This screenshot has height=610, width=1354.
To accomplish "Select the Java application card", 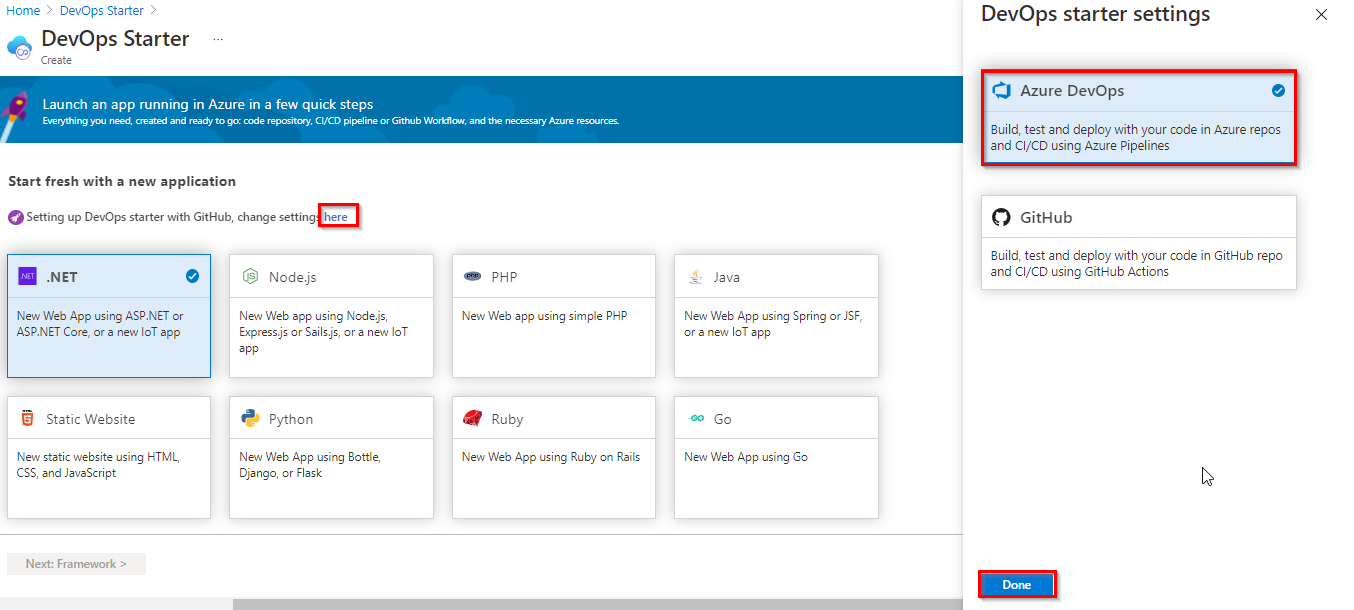I will [x=777, y=316].
